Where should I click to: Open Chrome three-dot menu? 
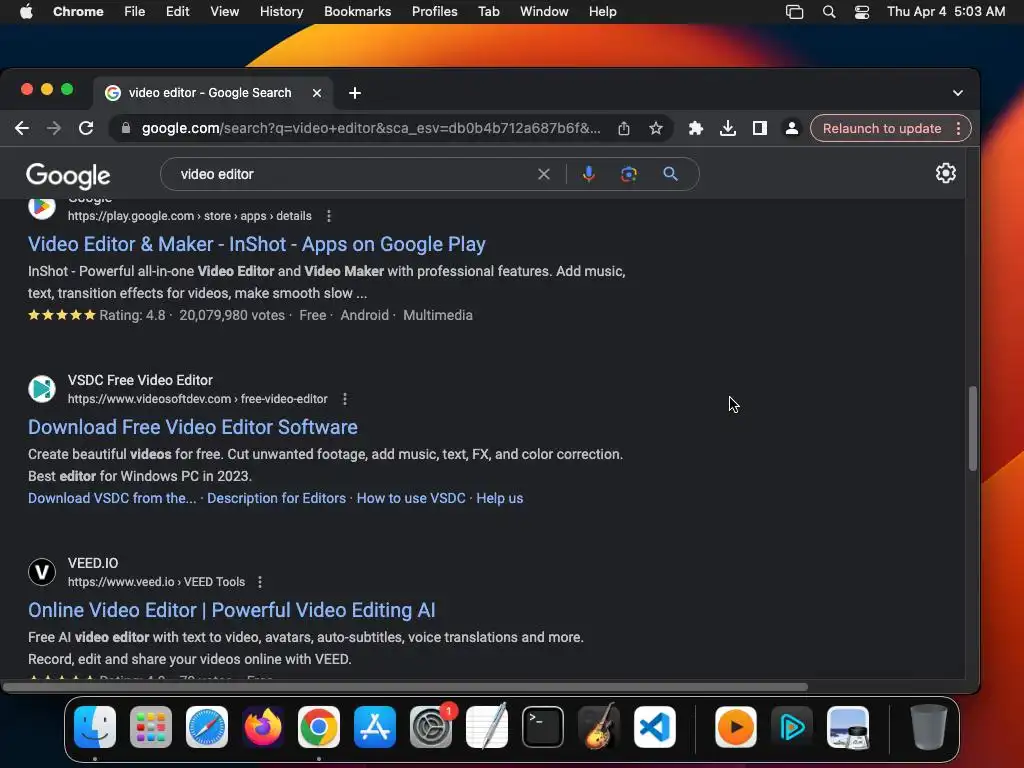coord(958,128)
